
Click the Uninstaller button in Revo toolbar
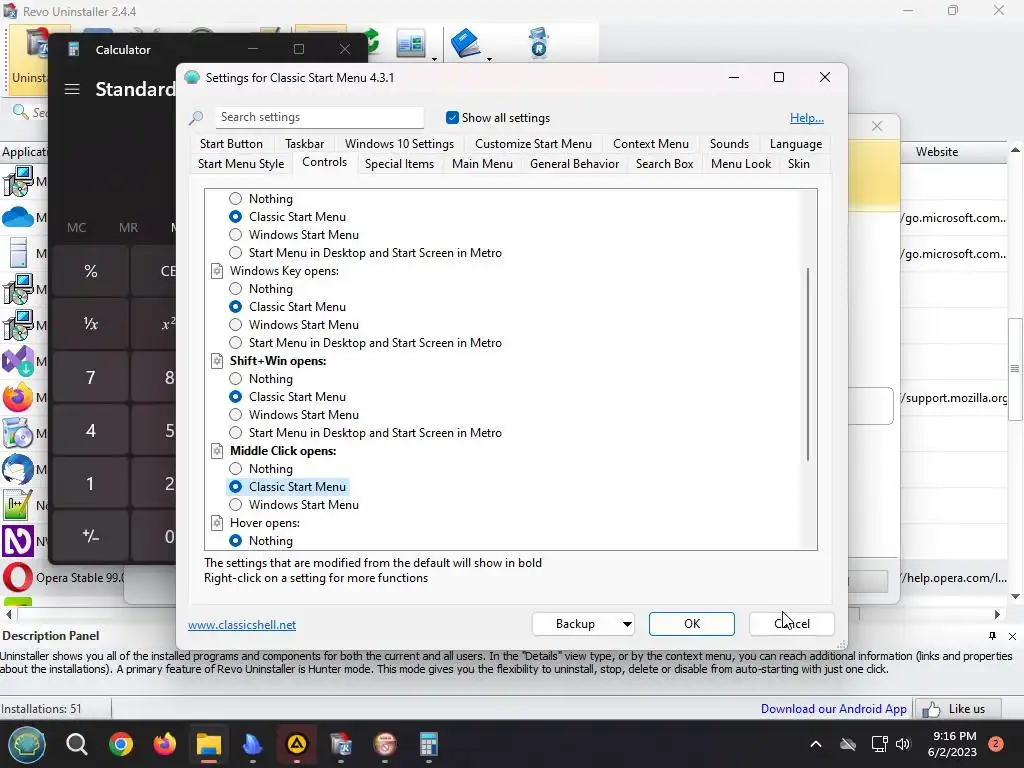pos(29,60)
